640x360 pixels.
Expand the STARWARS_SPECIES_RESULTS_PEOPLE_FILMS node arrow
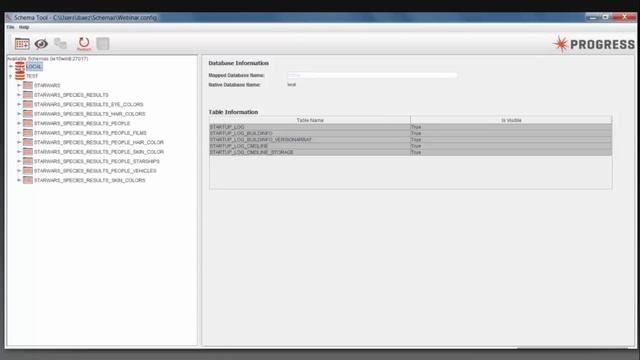pyautogui.click(x=19, y=133)
